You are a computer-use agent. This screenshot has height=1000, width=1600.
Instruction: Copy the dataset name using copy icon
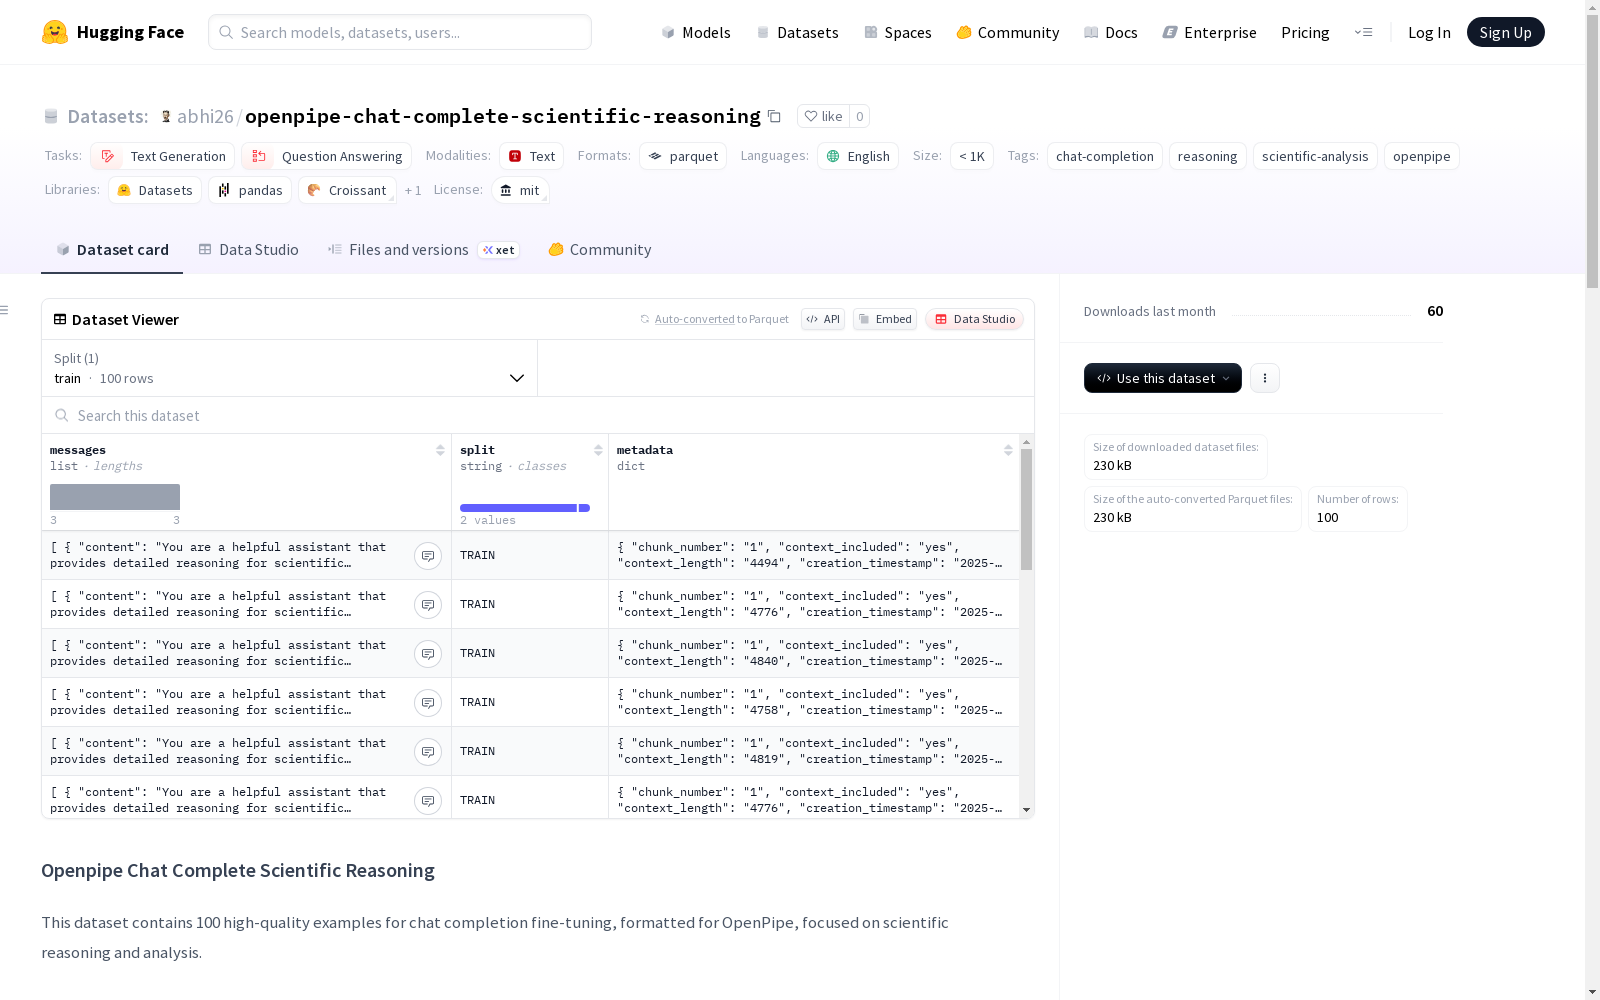pos(774,116)
